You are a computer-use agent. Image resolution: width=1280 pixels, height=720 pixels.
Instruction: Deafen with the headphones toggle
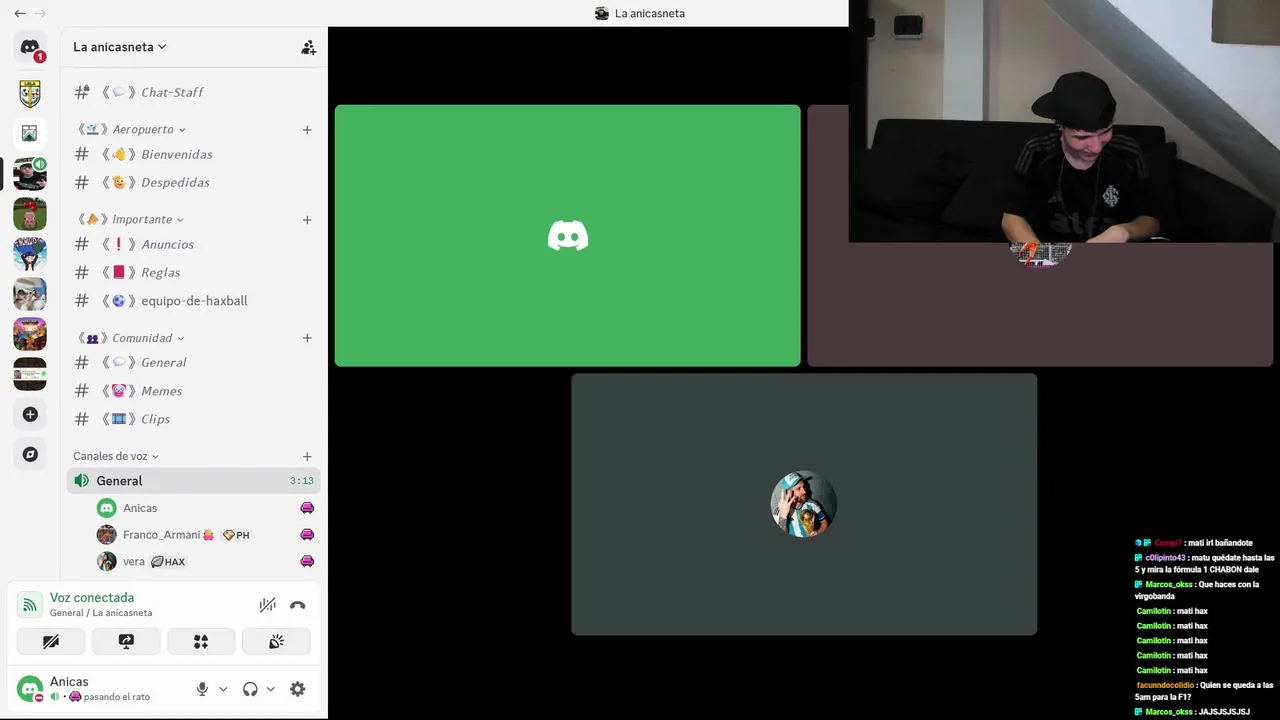coord(250,689)
